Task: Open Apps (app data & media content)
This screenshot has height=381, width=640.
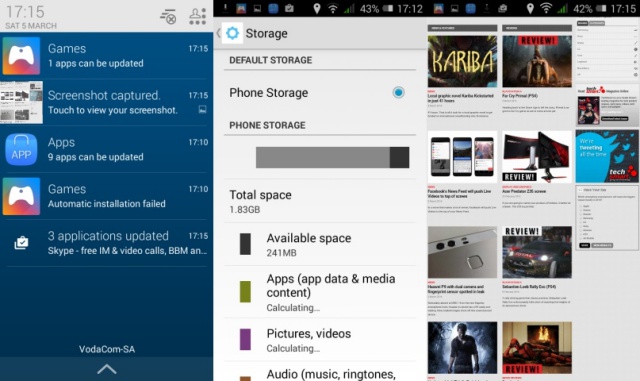Action: click(320, 292)
